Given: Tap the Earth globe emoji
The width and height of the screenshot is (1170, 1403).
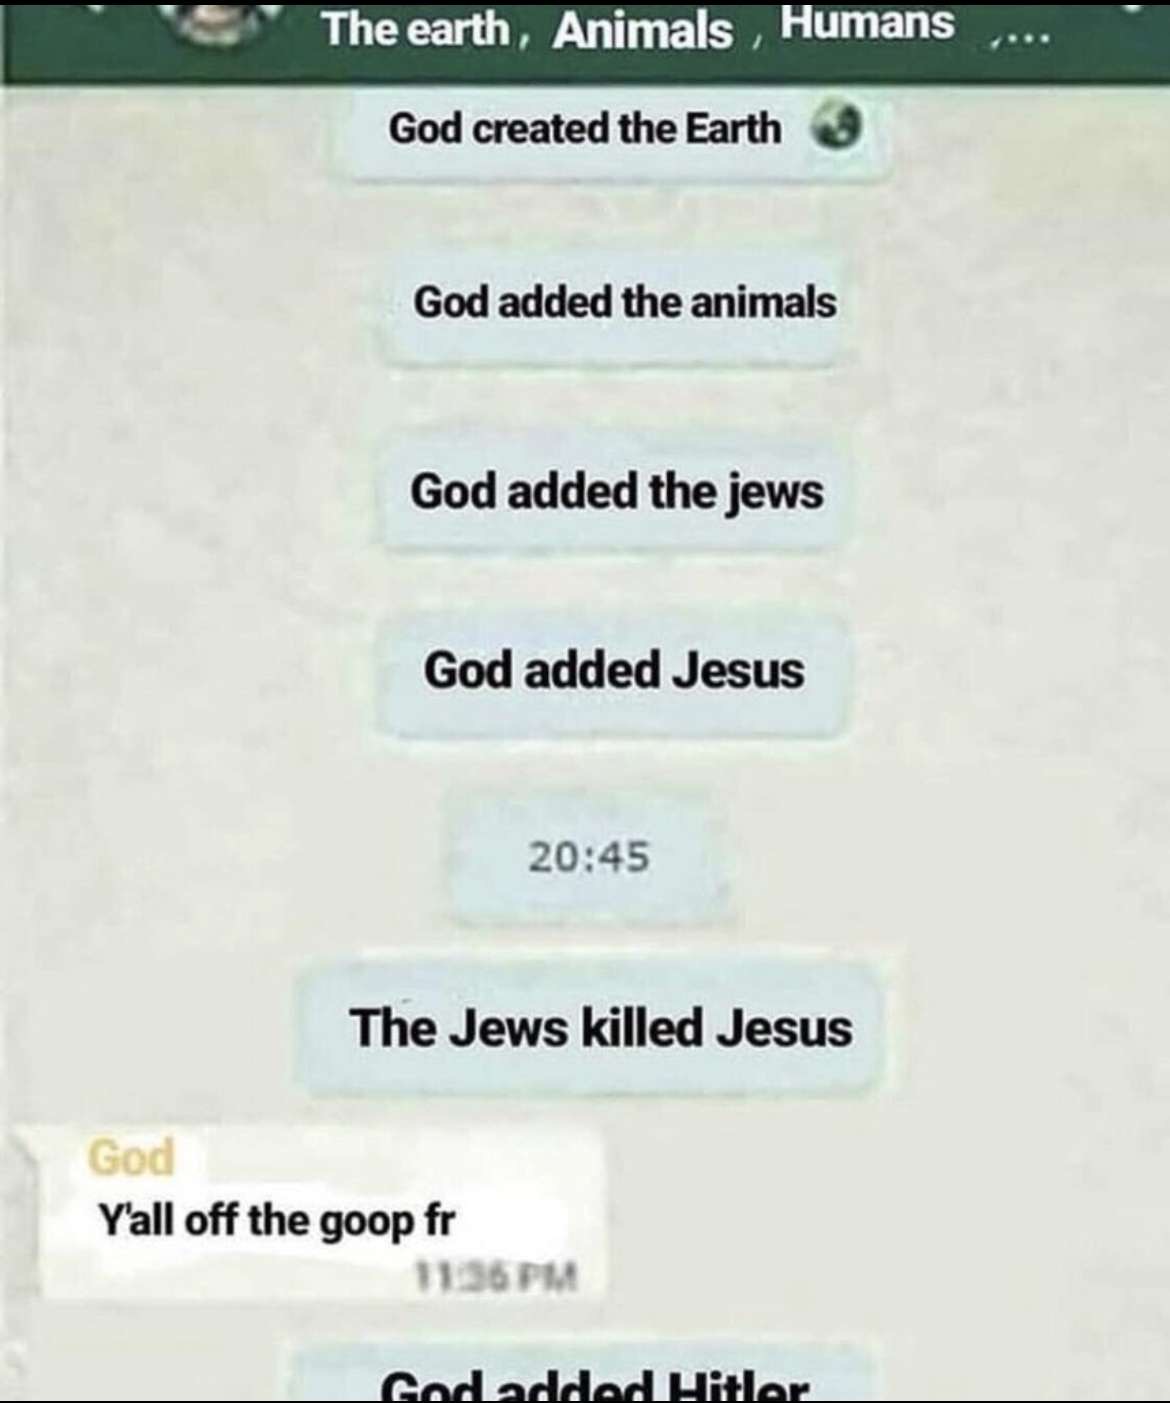Looking at the screenshot, I should click(837, 127).
